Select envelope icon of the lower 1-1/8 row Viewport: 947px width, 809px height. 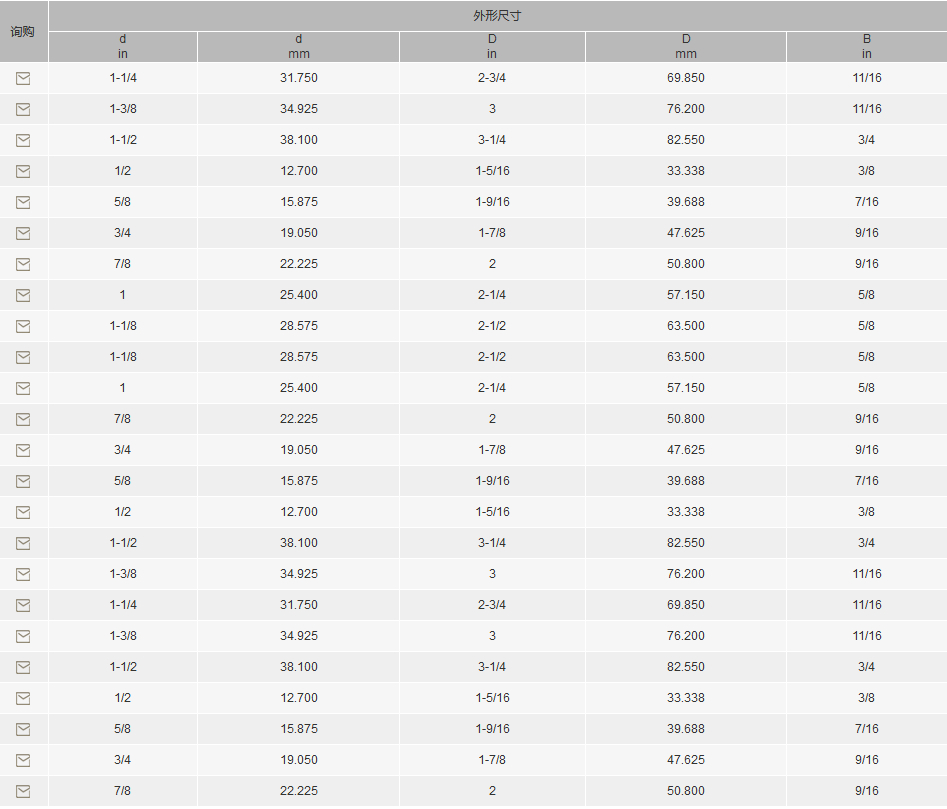23,357
